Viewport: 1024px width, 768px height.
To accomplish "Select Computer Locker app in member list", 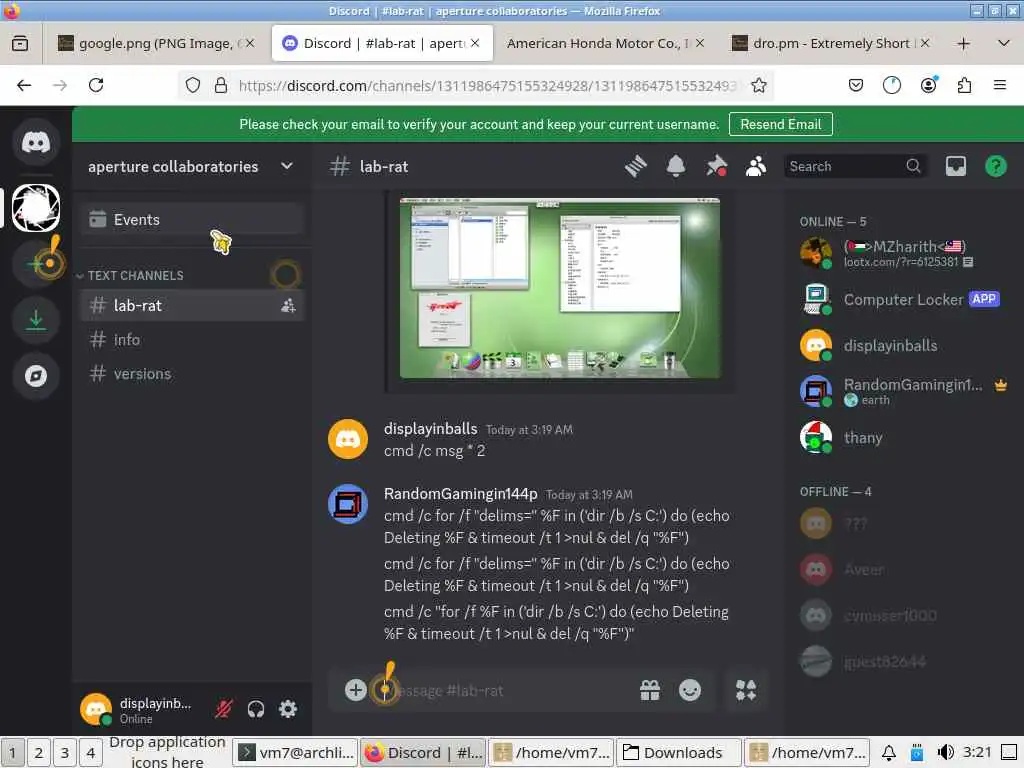I will [x=903, y=300].
